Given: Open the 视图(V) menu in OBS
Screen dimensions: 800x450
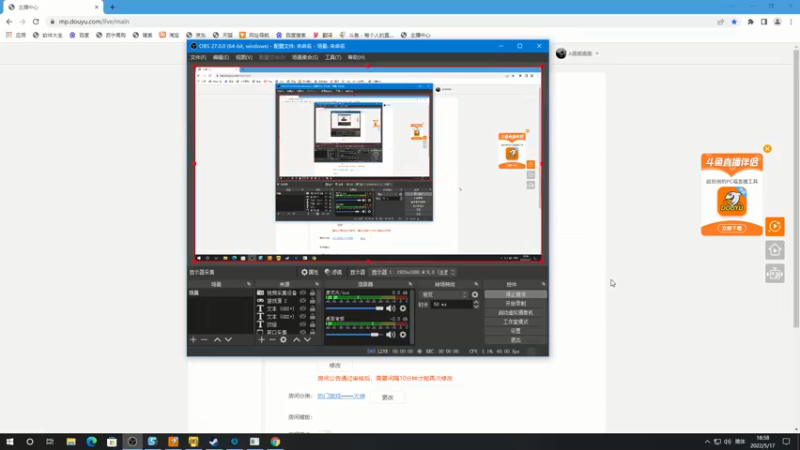Looking at the screenshot, I should pos(244,58).
